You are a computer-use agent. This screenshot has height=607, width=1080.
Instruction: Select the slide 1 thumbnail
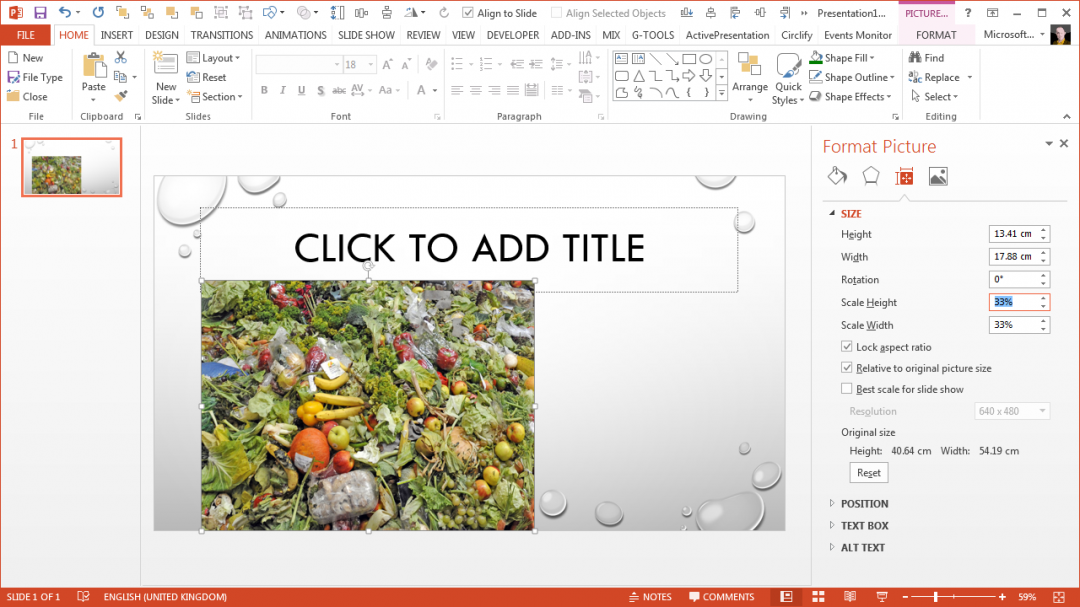[71, 167]
